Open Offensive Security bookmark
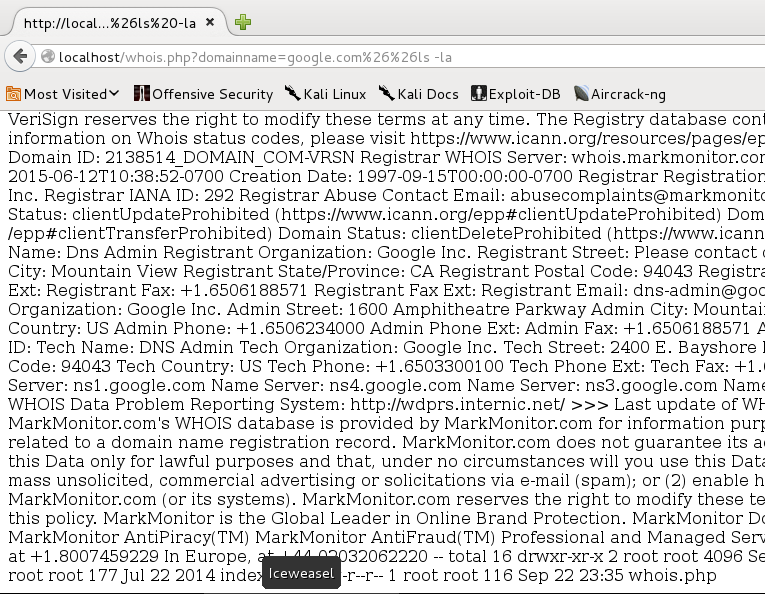Viewport: 765px width, 594px height. 203,94
